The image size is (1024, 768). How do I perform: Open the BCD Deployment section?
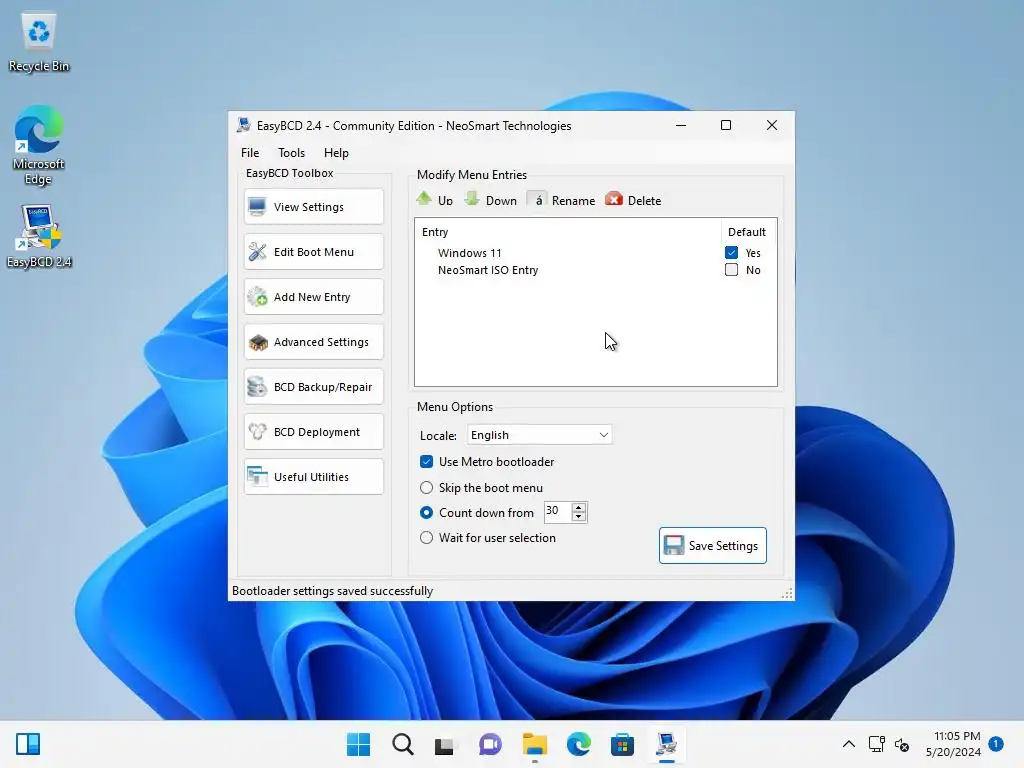[x=313, y=432]
